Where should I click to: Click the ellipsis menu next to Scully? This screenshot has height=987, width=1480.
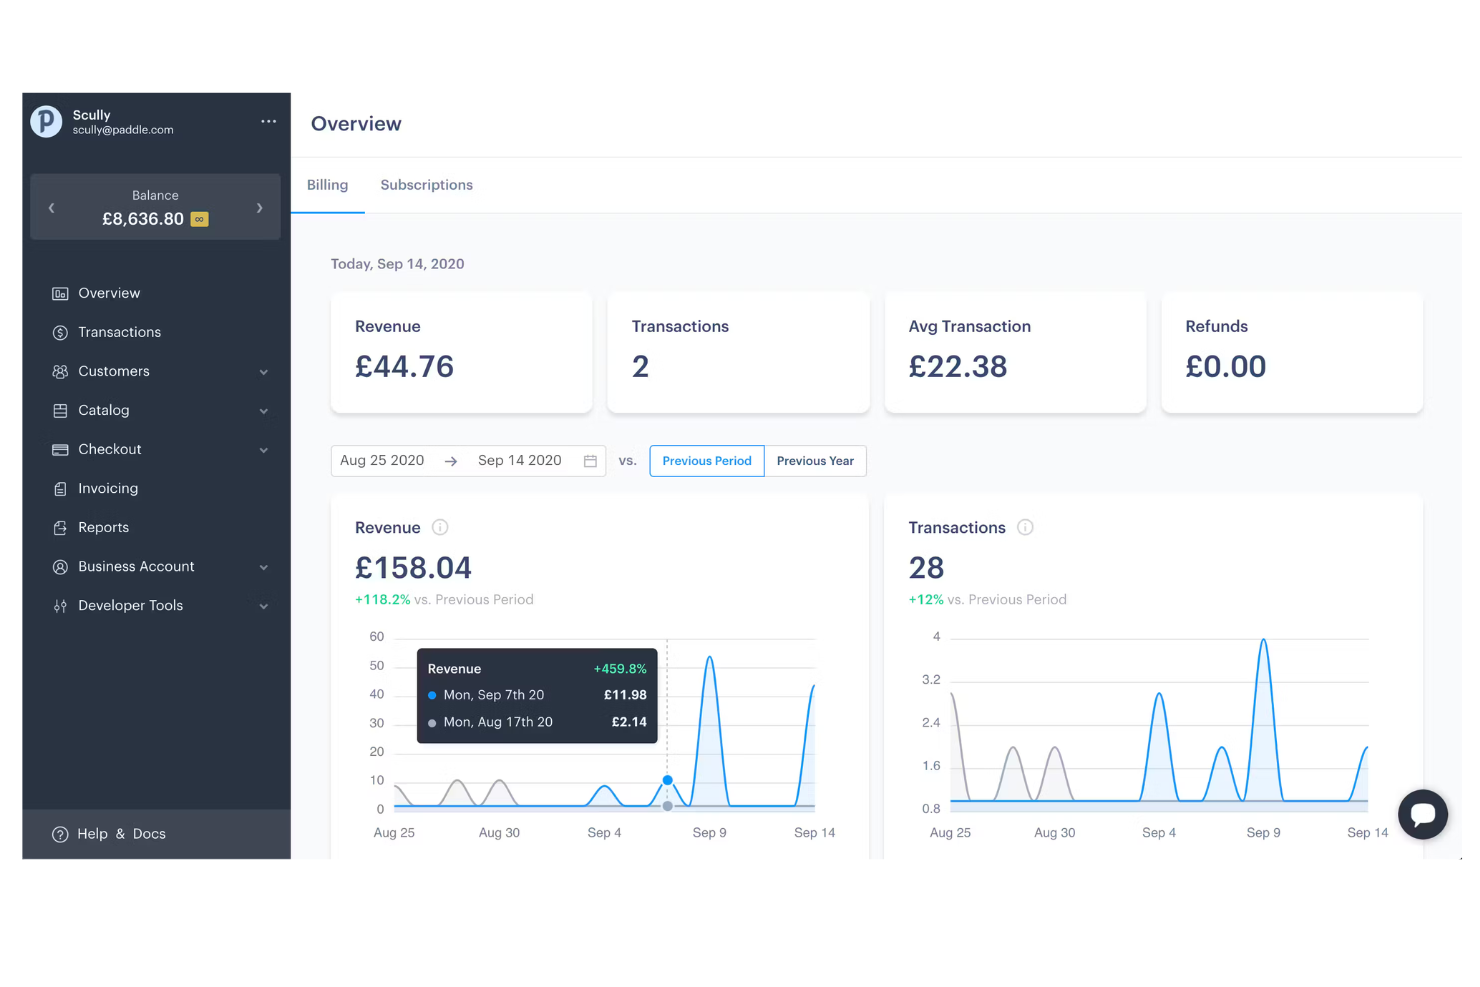267,121
